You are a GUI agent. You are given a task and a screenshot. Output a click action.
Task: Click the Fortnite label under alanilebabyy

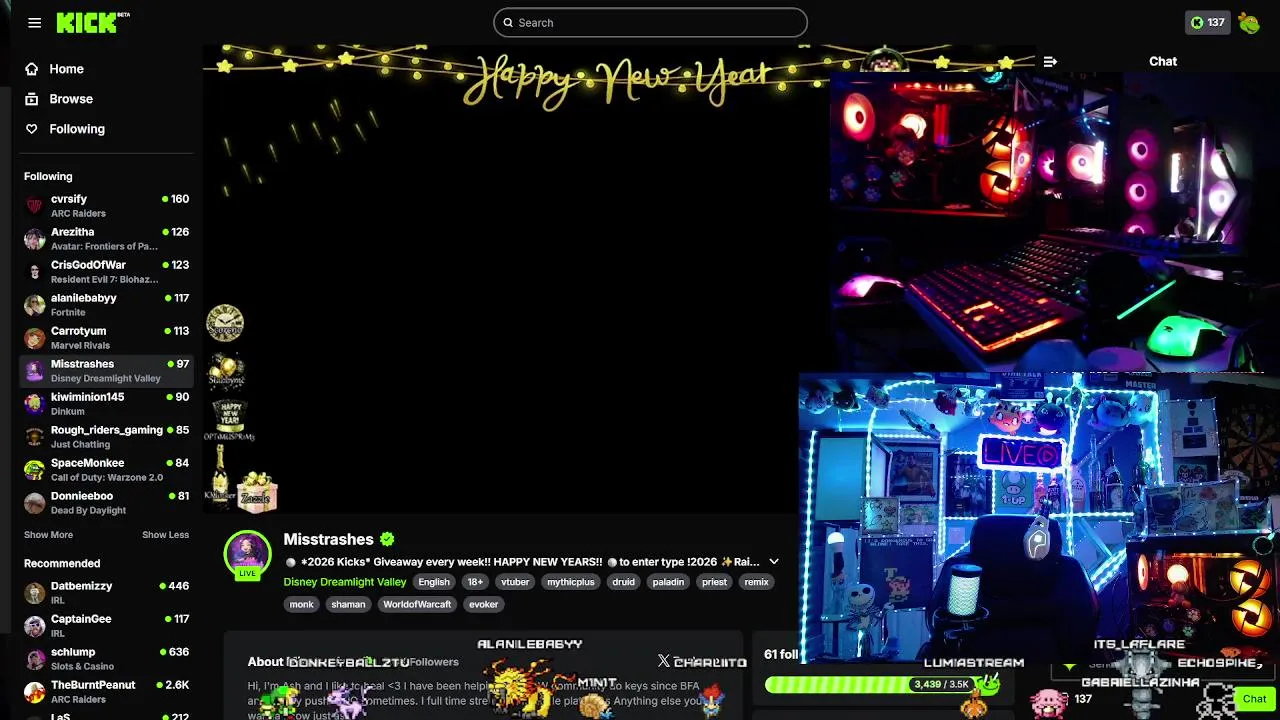coord(68,312)
